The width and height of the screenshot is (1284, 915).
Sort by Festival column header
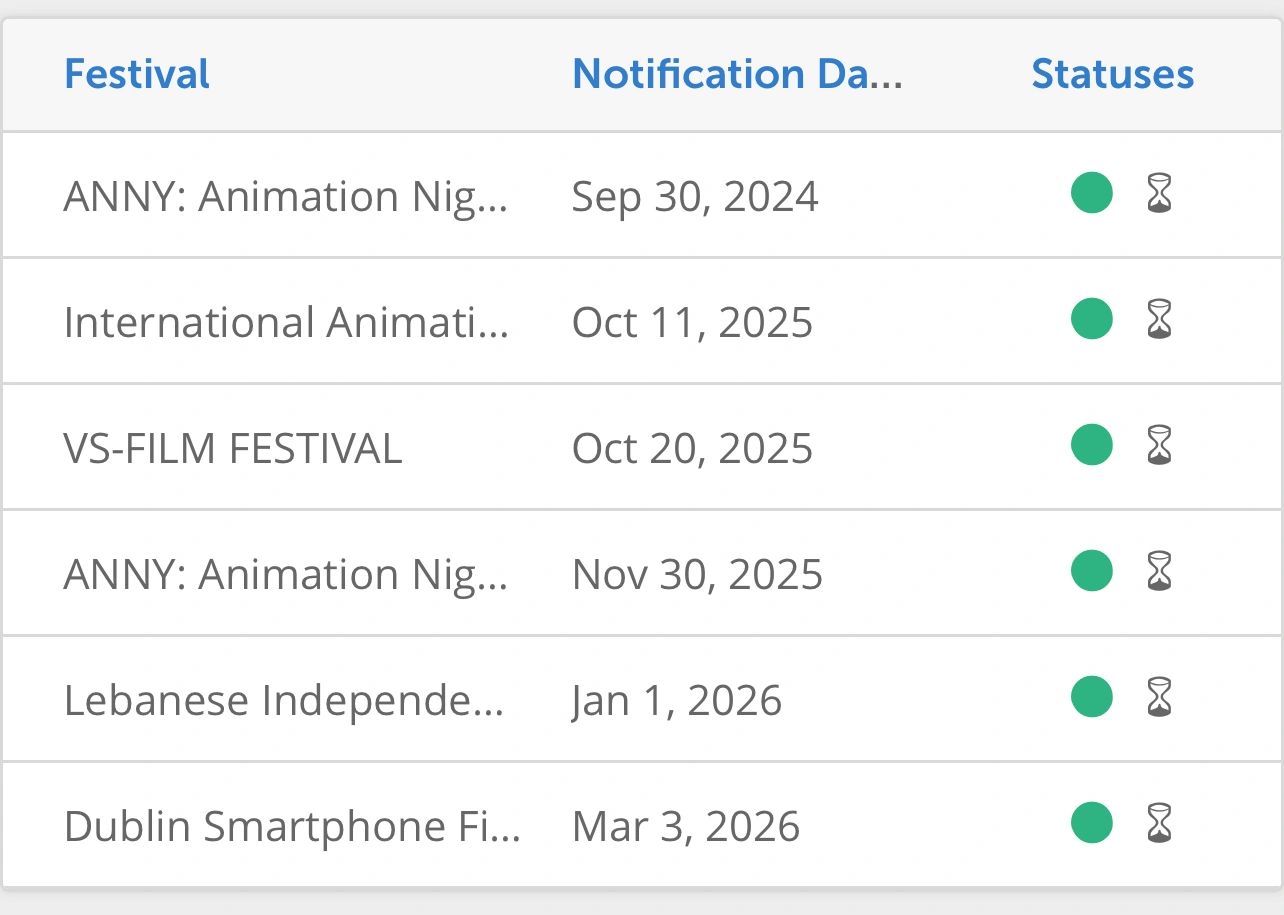[x=137, y=75]
